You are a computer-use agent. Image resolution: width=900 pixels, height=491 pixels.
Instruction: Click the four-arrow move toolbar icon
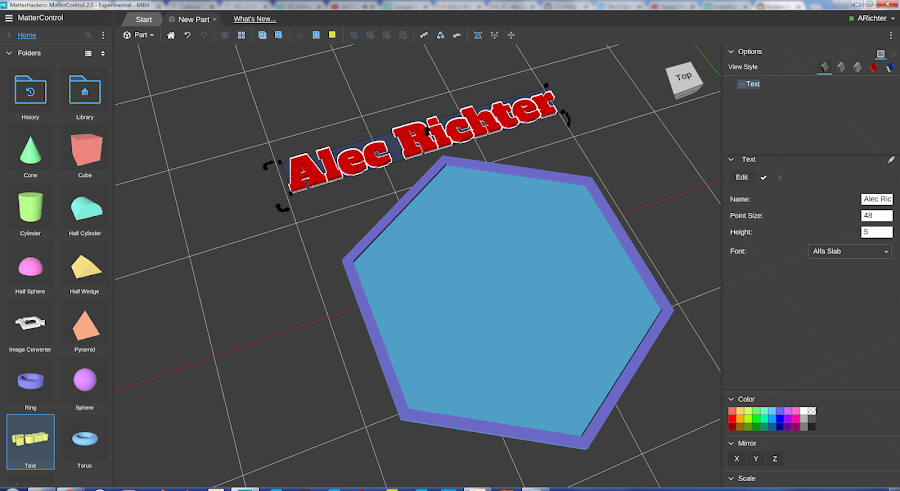(x=511, y=35)
